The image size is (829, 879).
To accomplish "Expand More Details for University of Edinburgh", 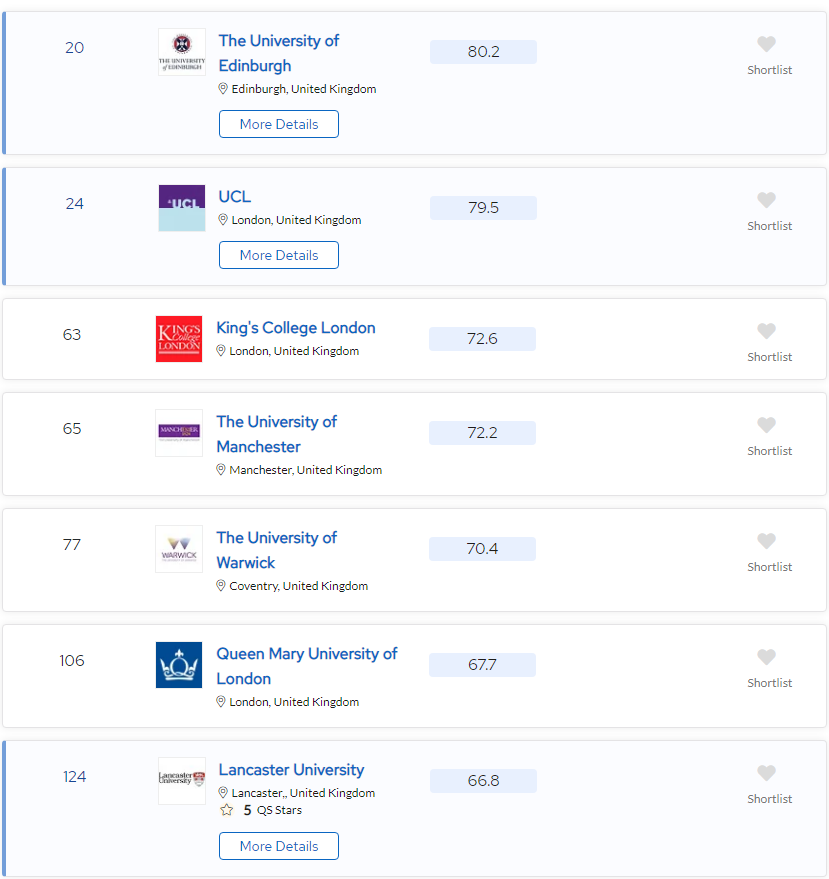I will point(279,124).
